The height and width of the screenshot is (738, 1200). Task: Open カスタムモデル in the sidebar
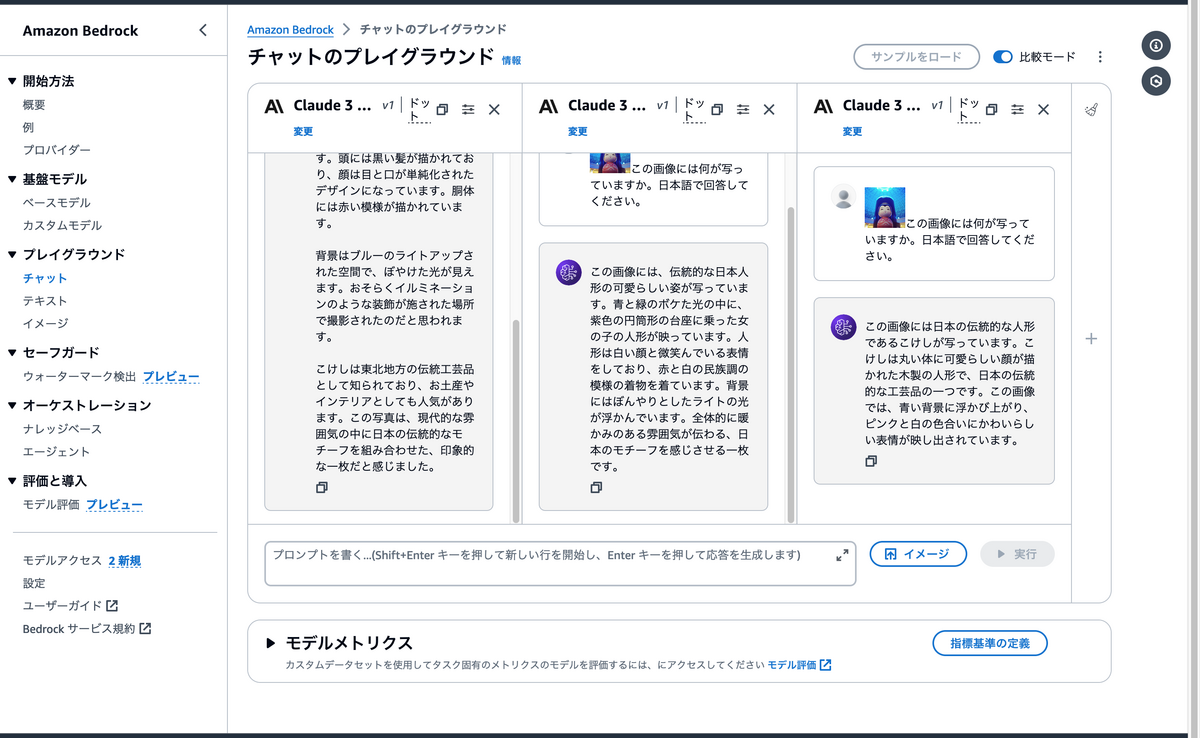62,226
